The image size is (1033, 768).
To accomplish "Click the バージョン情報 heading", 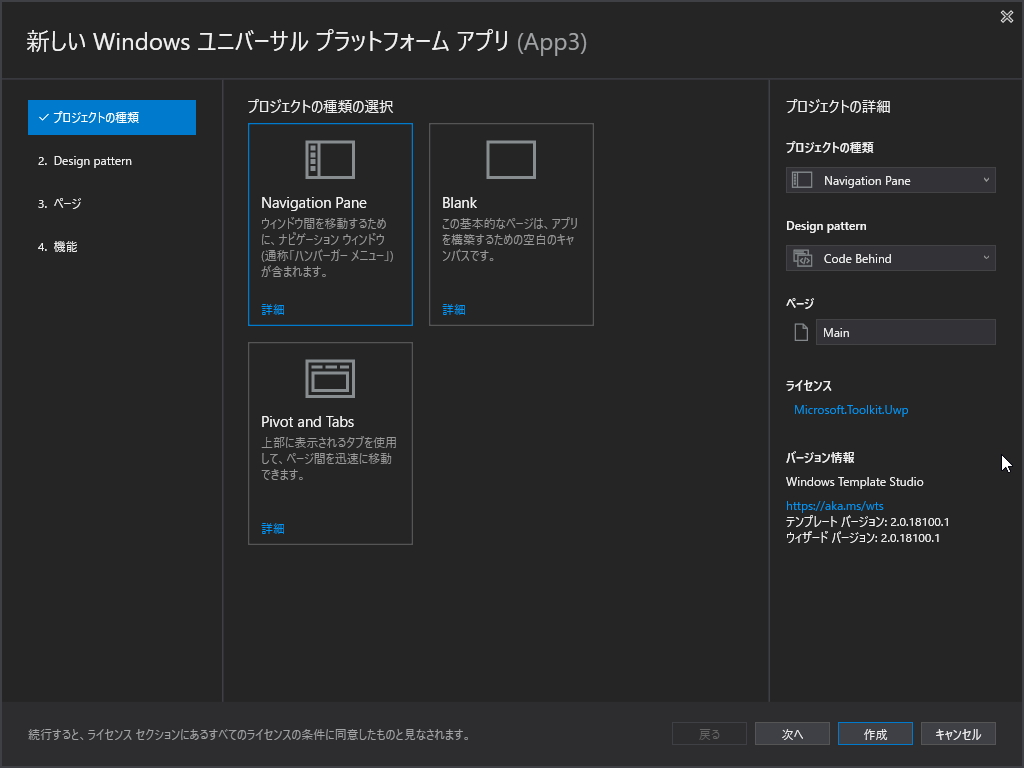I will click(x=820, y=458).
